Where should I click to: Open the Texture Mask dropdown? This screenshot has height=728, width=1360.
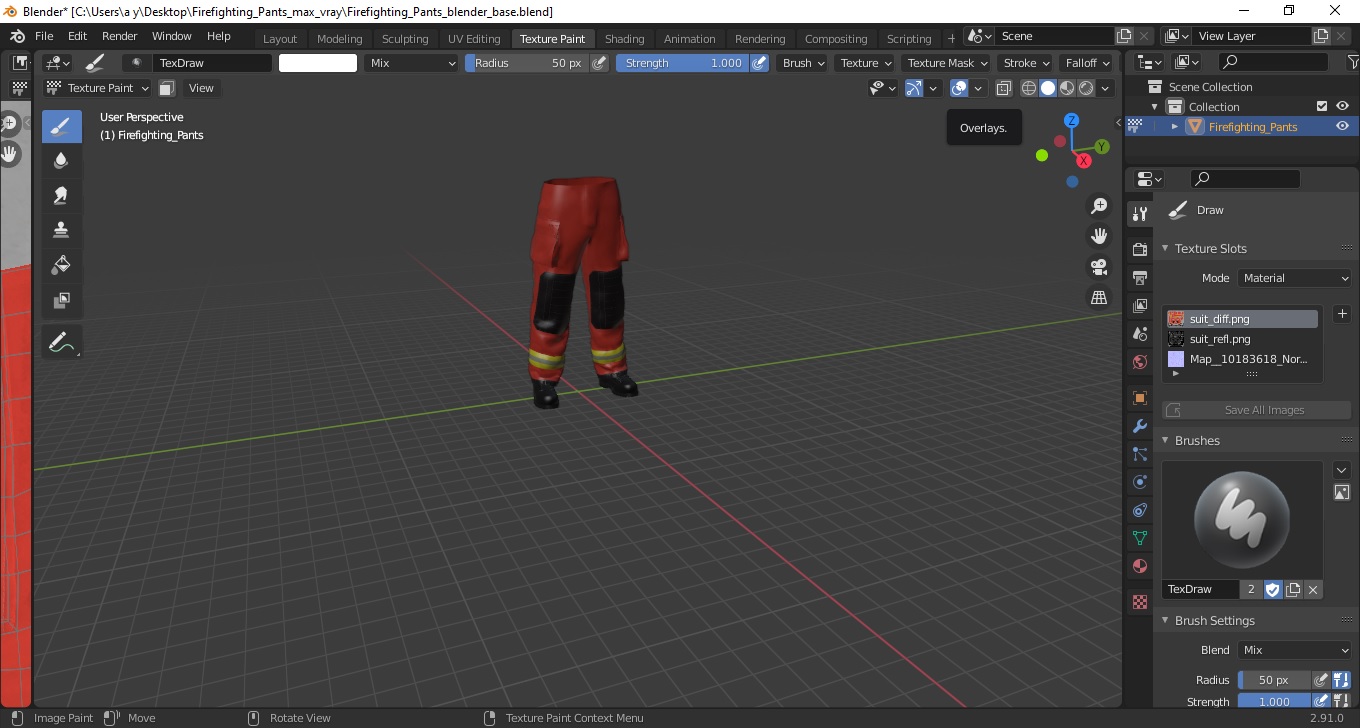[947, 63]
